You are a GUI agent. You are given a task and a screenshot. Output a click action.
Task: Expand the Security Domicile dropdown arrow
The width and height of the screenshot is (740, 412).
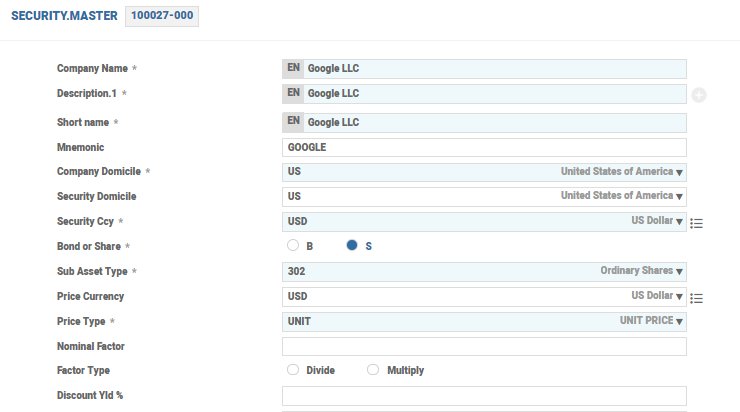point(679,197)
